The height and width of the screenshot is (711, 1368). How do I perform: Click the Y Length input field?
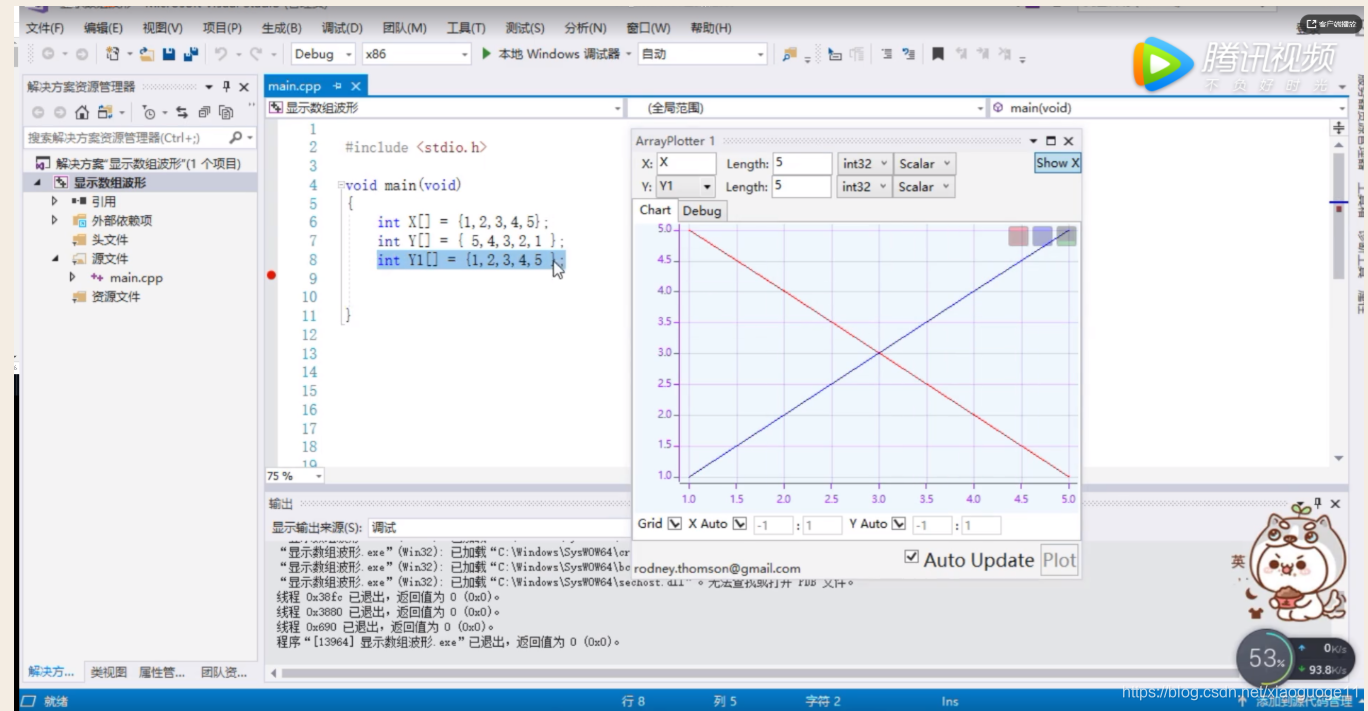(802, 187)
